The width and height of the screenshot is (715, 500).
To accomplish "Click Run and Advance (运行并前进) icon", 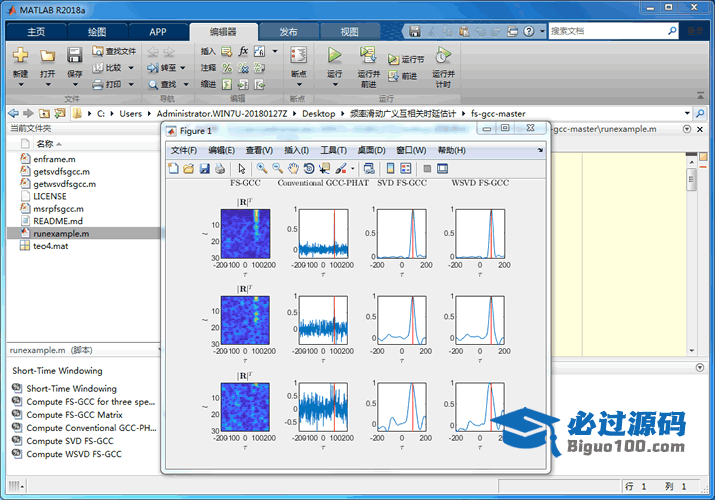I will 368,55.
